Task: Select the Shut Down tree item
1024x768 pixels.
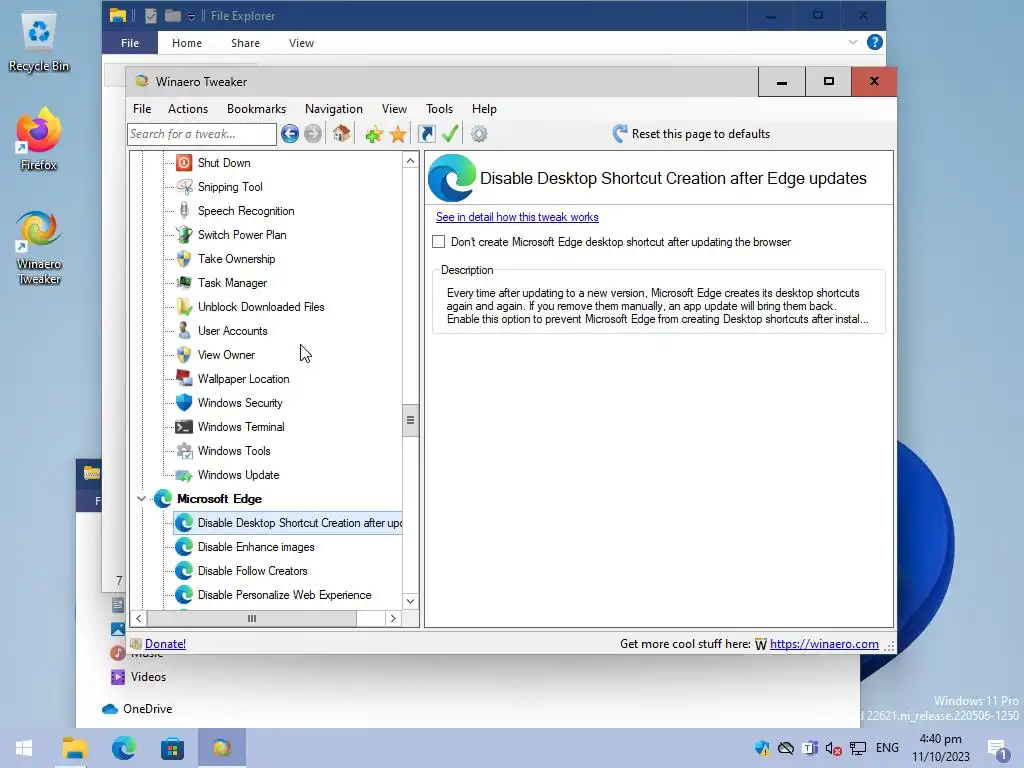Action: click(x=224, y=163)
